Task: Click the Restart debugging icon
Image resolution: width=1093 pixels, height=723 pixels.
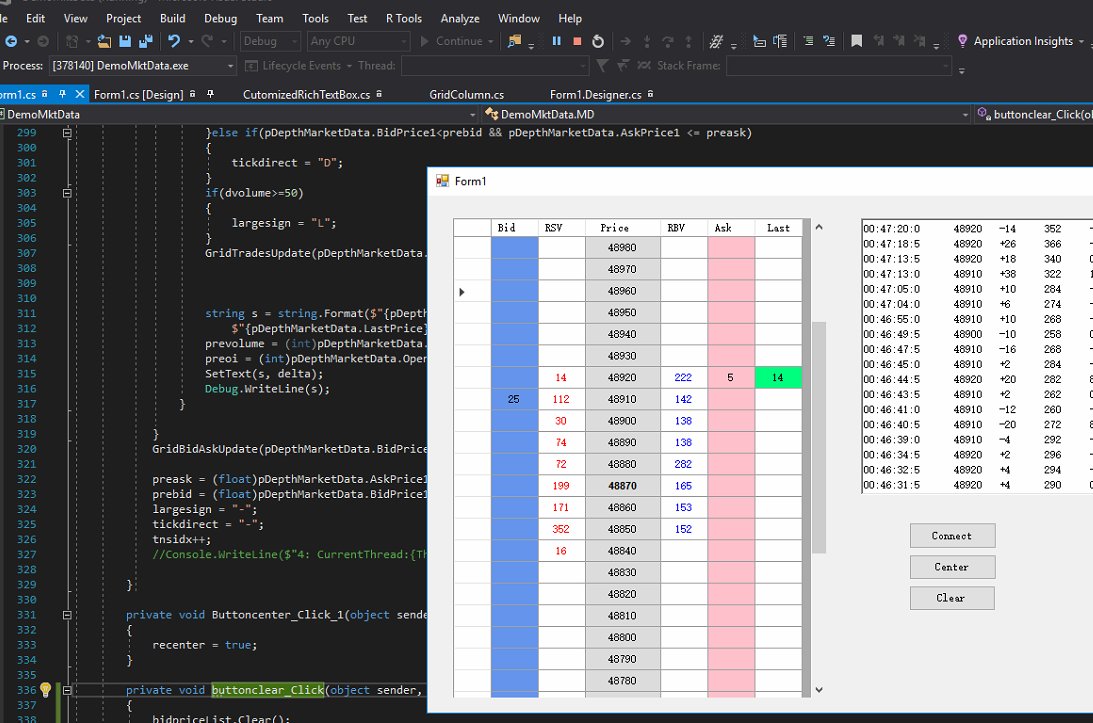Action: click(598, 42)
